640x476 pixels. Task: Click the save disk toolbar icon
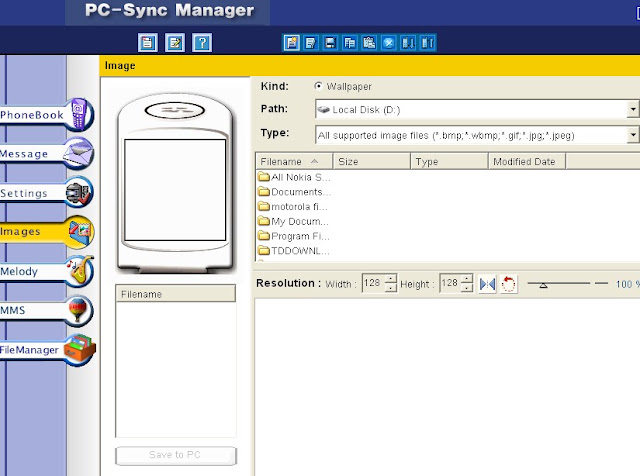pyautogui.click(x=330, y=42)
